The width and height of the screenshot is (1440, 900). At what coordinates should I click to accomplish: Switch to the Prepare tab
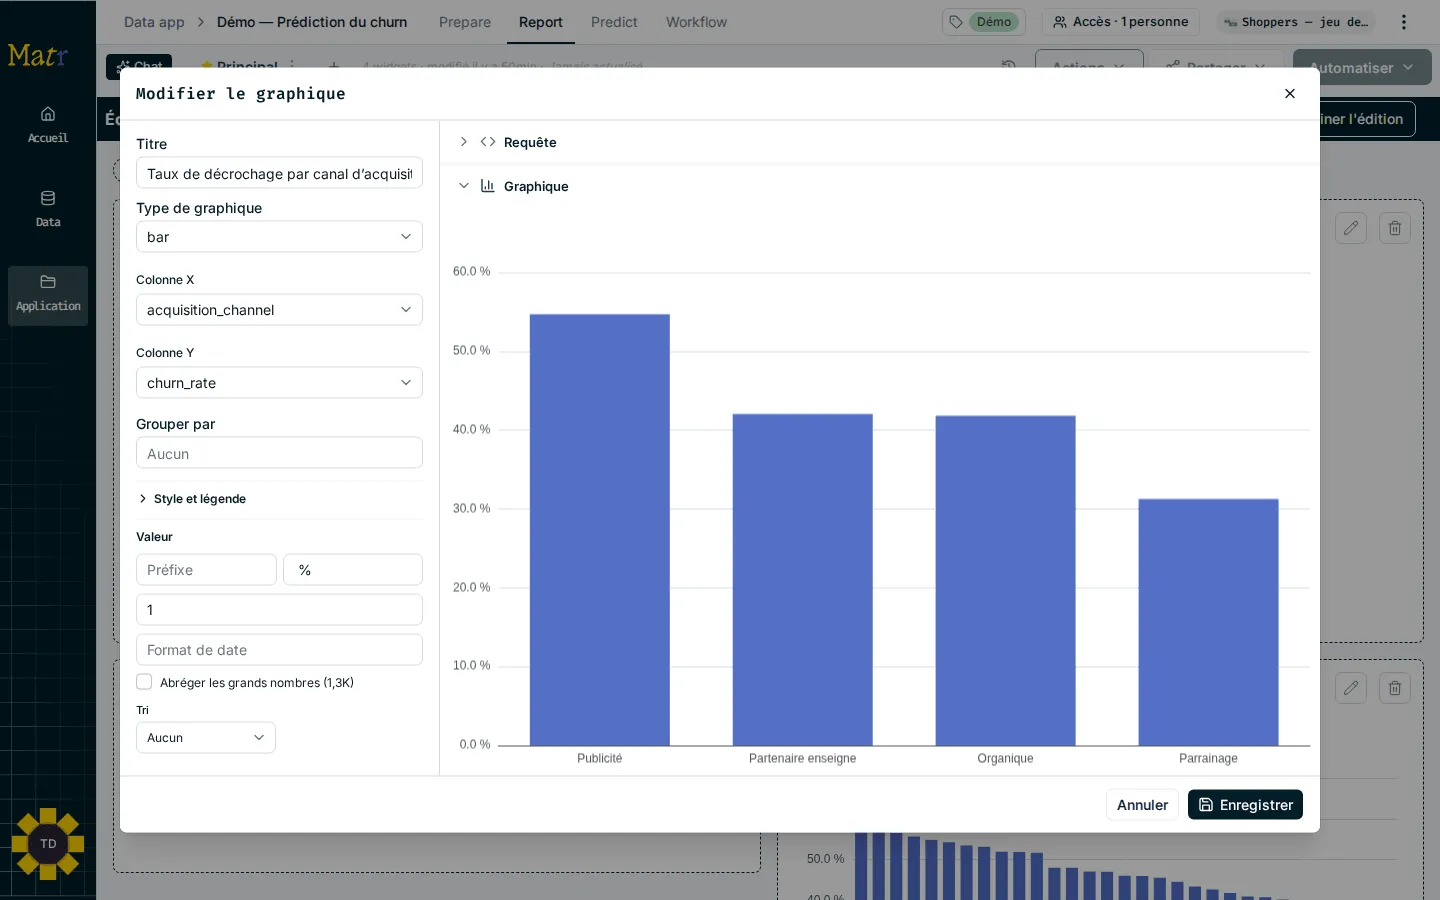pos(465,22)
